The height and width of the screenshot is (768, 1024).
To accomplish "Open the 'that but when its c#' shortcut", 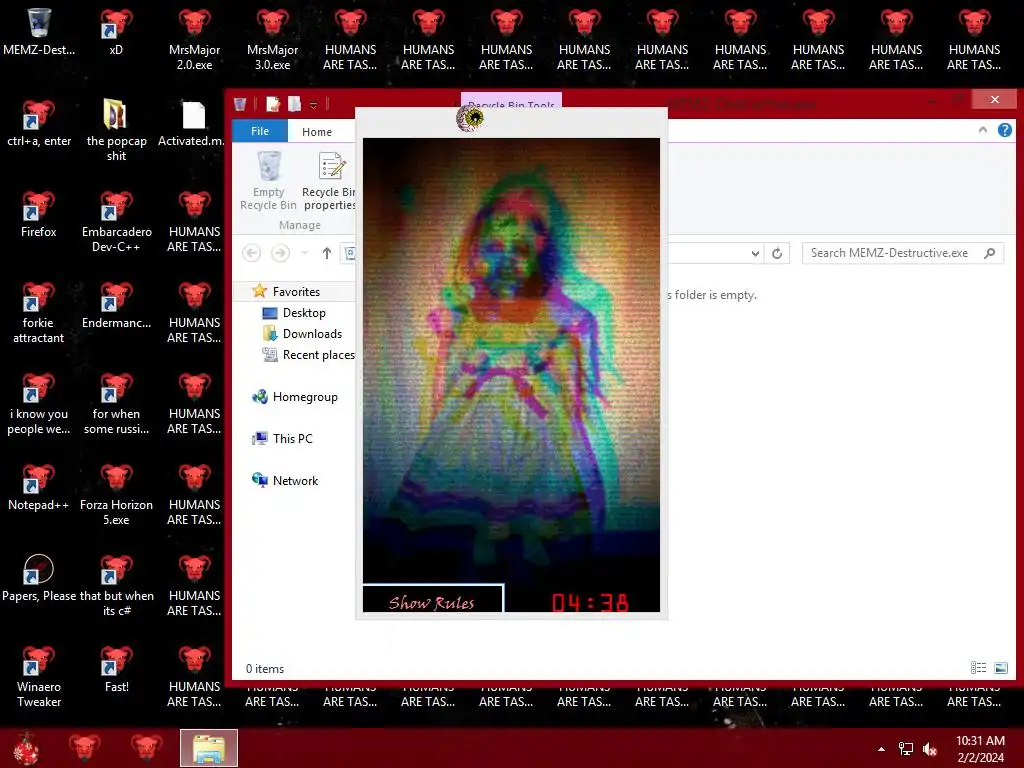I will [x=116, y=584].
